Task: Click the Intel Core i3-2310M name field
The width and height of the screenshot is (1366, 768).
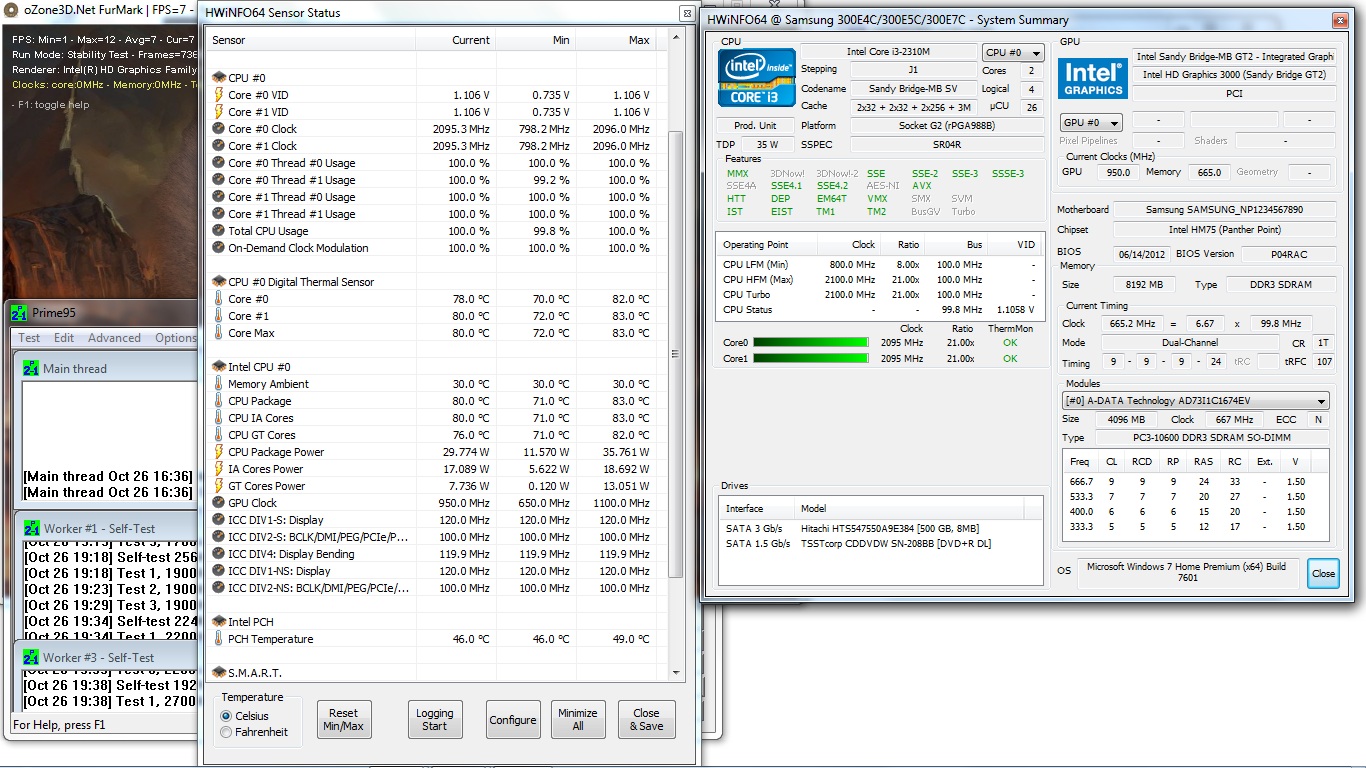Action: (888, 52)
